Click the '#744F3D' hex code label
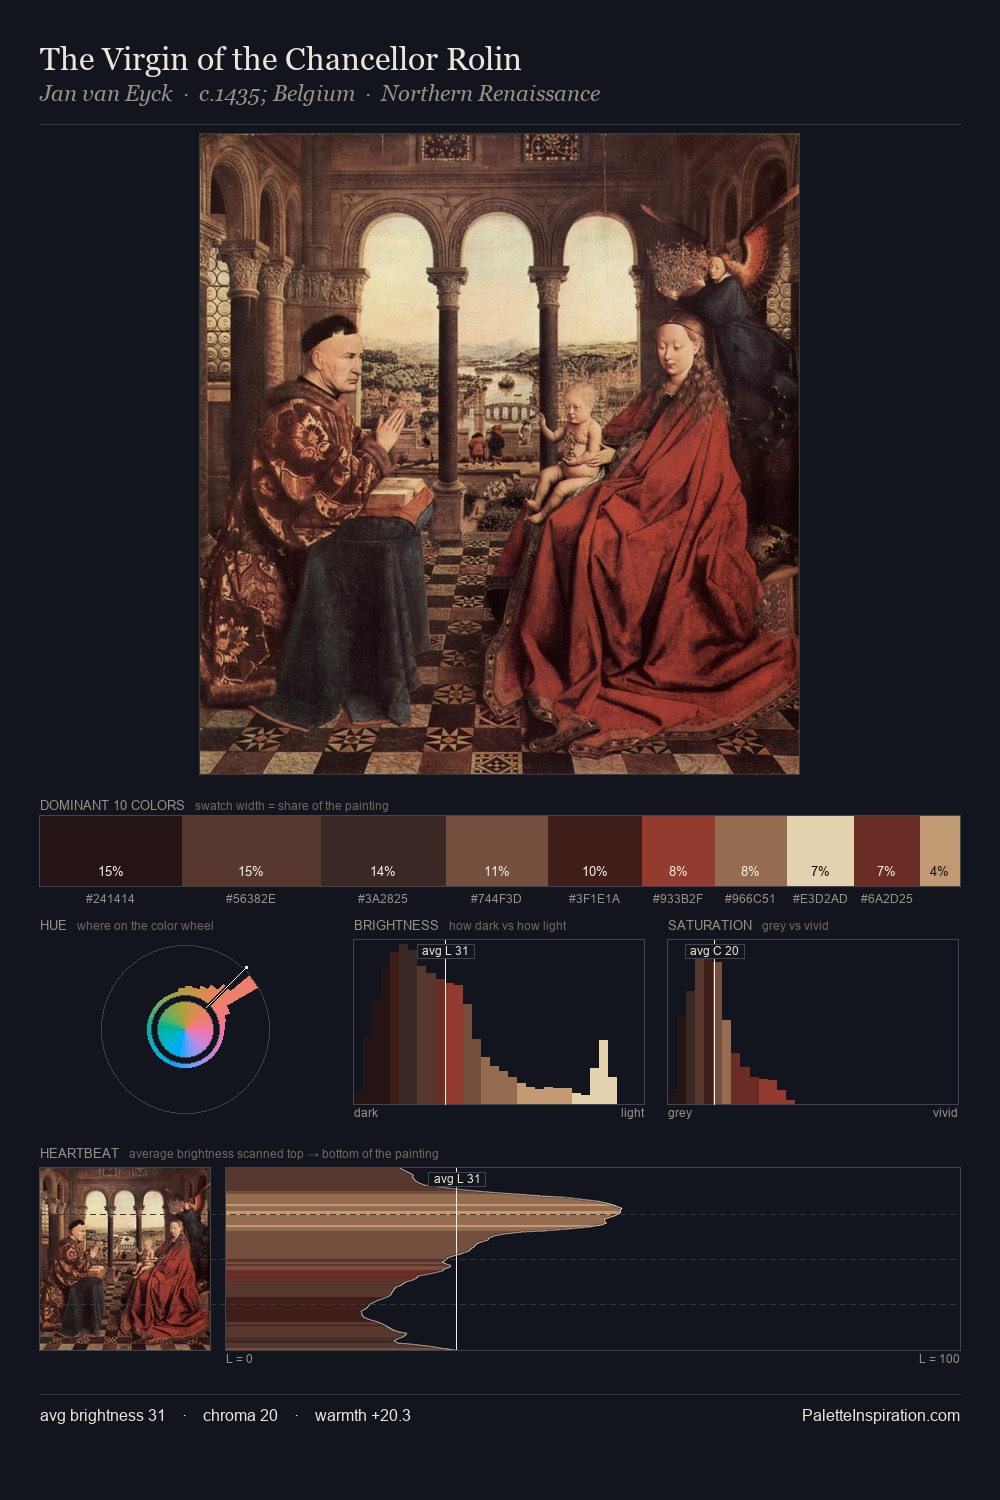The height and width of the screenshot is (1500, 1000). [496, 899]
